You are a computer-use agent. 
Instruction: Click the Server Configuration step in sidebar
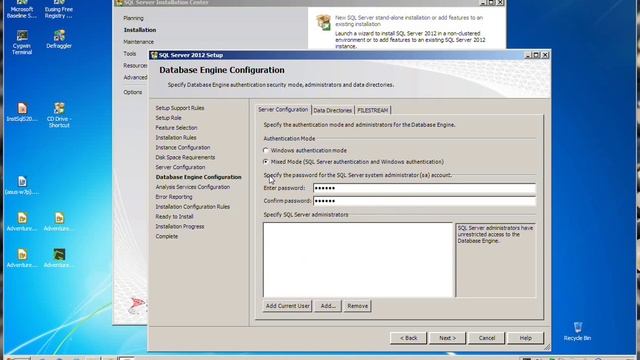coord(180,167)
